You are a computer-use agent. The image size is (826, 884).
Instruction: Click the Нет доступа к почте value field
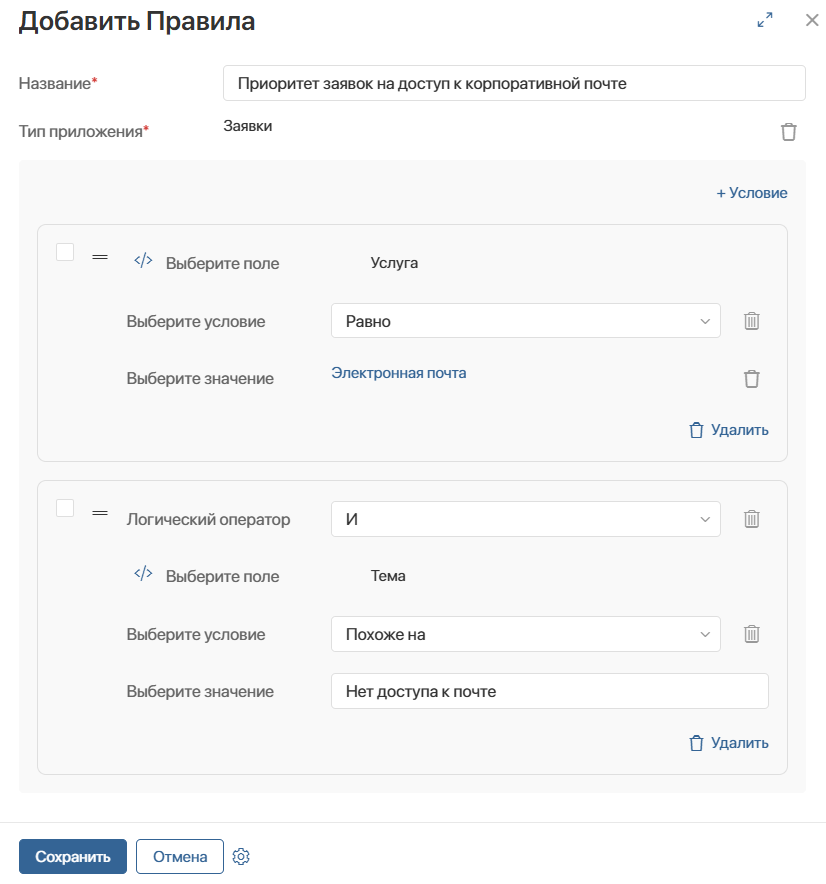coord(550,691)
